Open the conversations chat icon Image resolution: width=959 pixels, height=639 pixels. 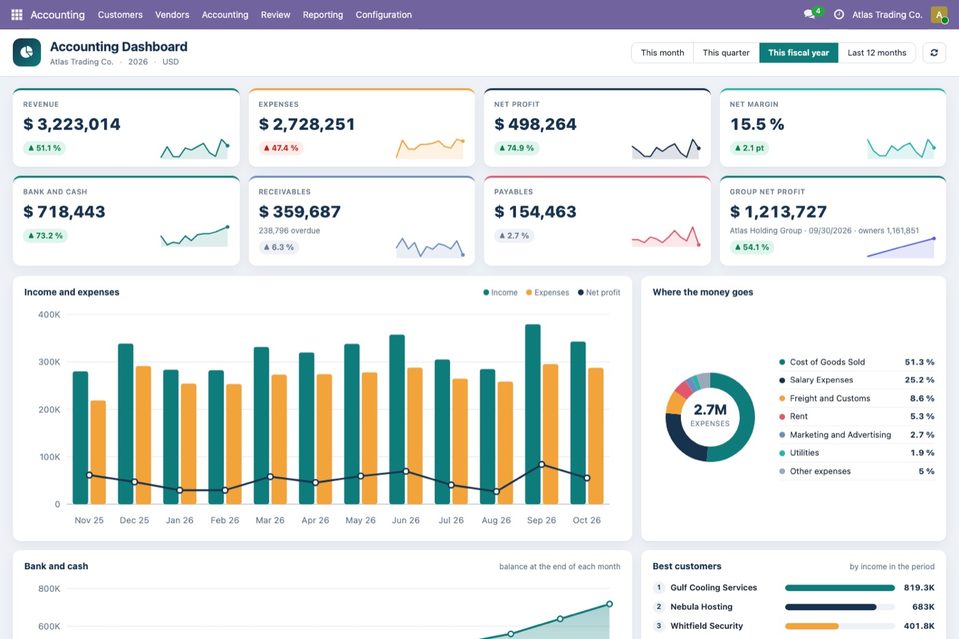(x=810, y=14)
